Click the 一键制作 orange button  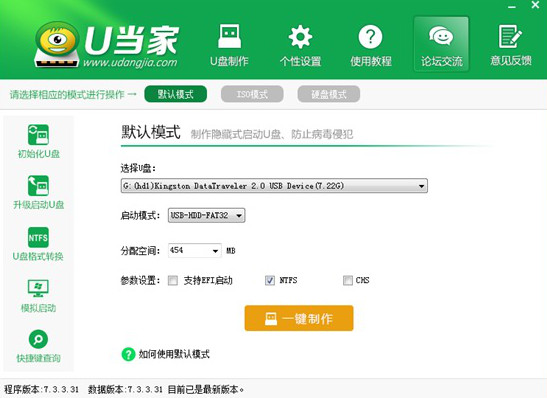tap(299, 318)
